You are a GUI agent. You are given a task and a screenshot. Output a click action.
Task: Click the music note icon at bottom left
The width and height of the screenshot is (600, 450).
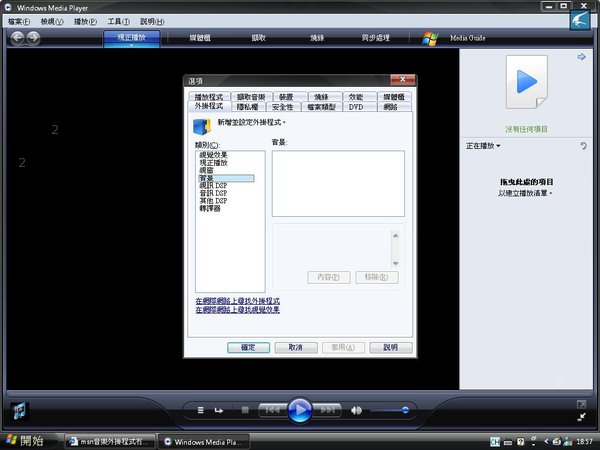pos(18,411)
